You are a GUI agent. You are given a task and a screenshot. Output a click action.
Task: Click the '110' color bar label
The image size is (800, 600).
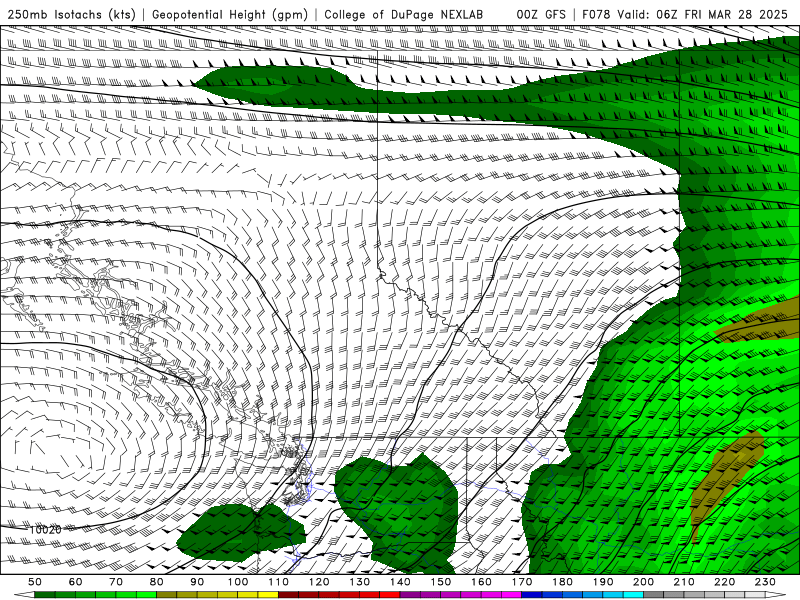[278, 582]
